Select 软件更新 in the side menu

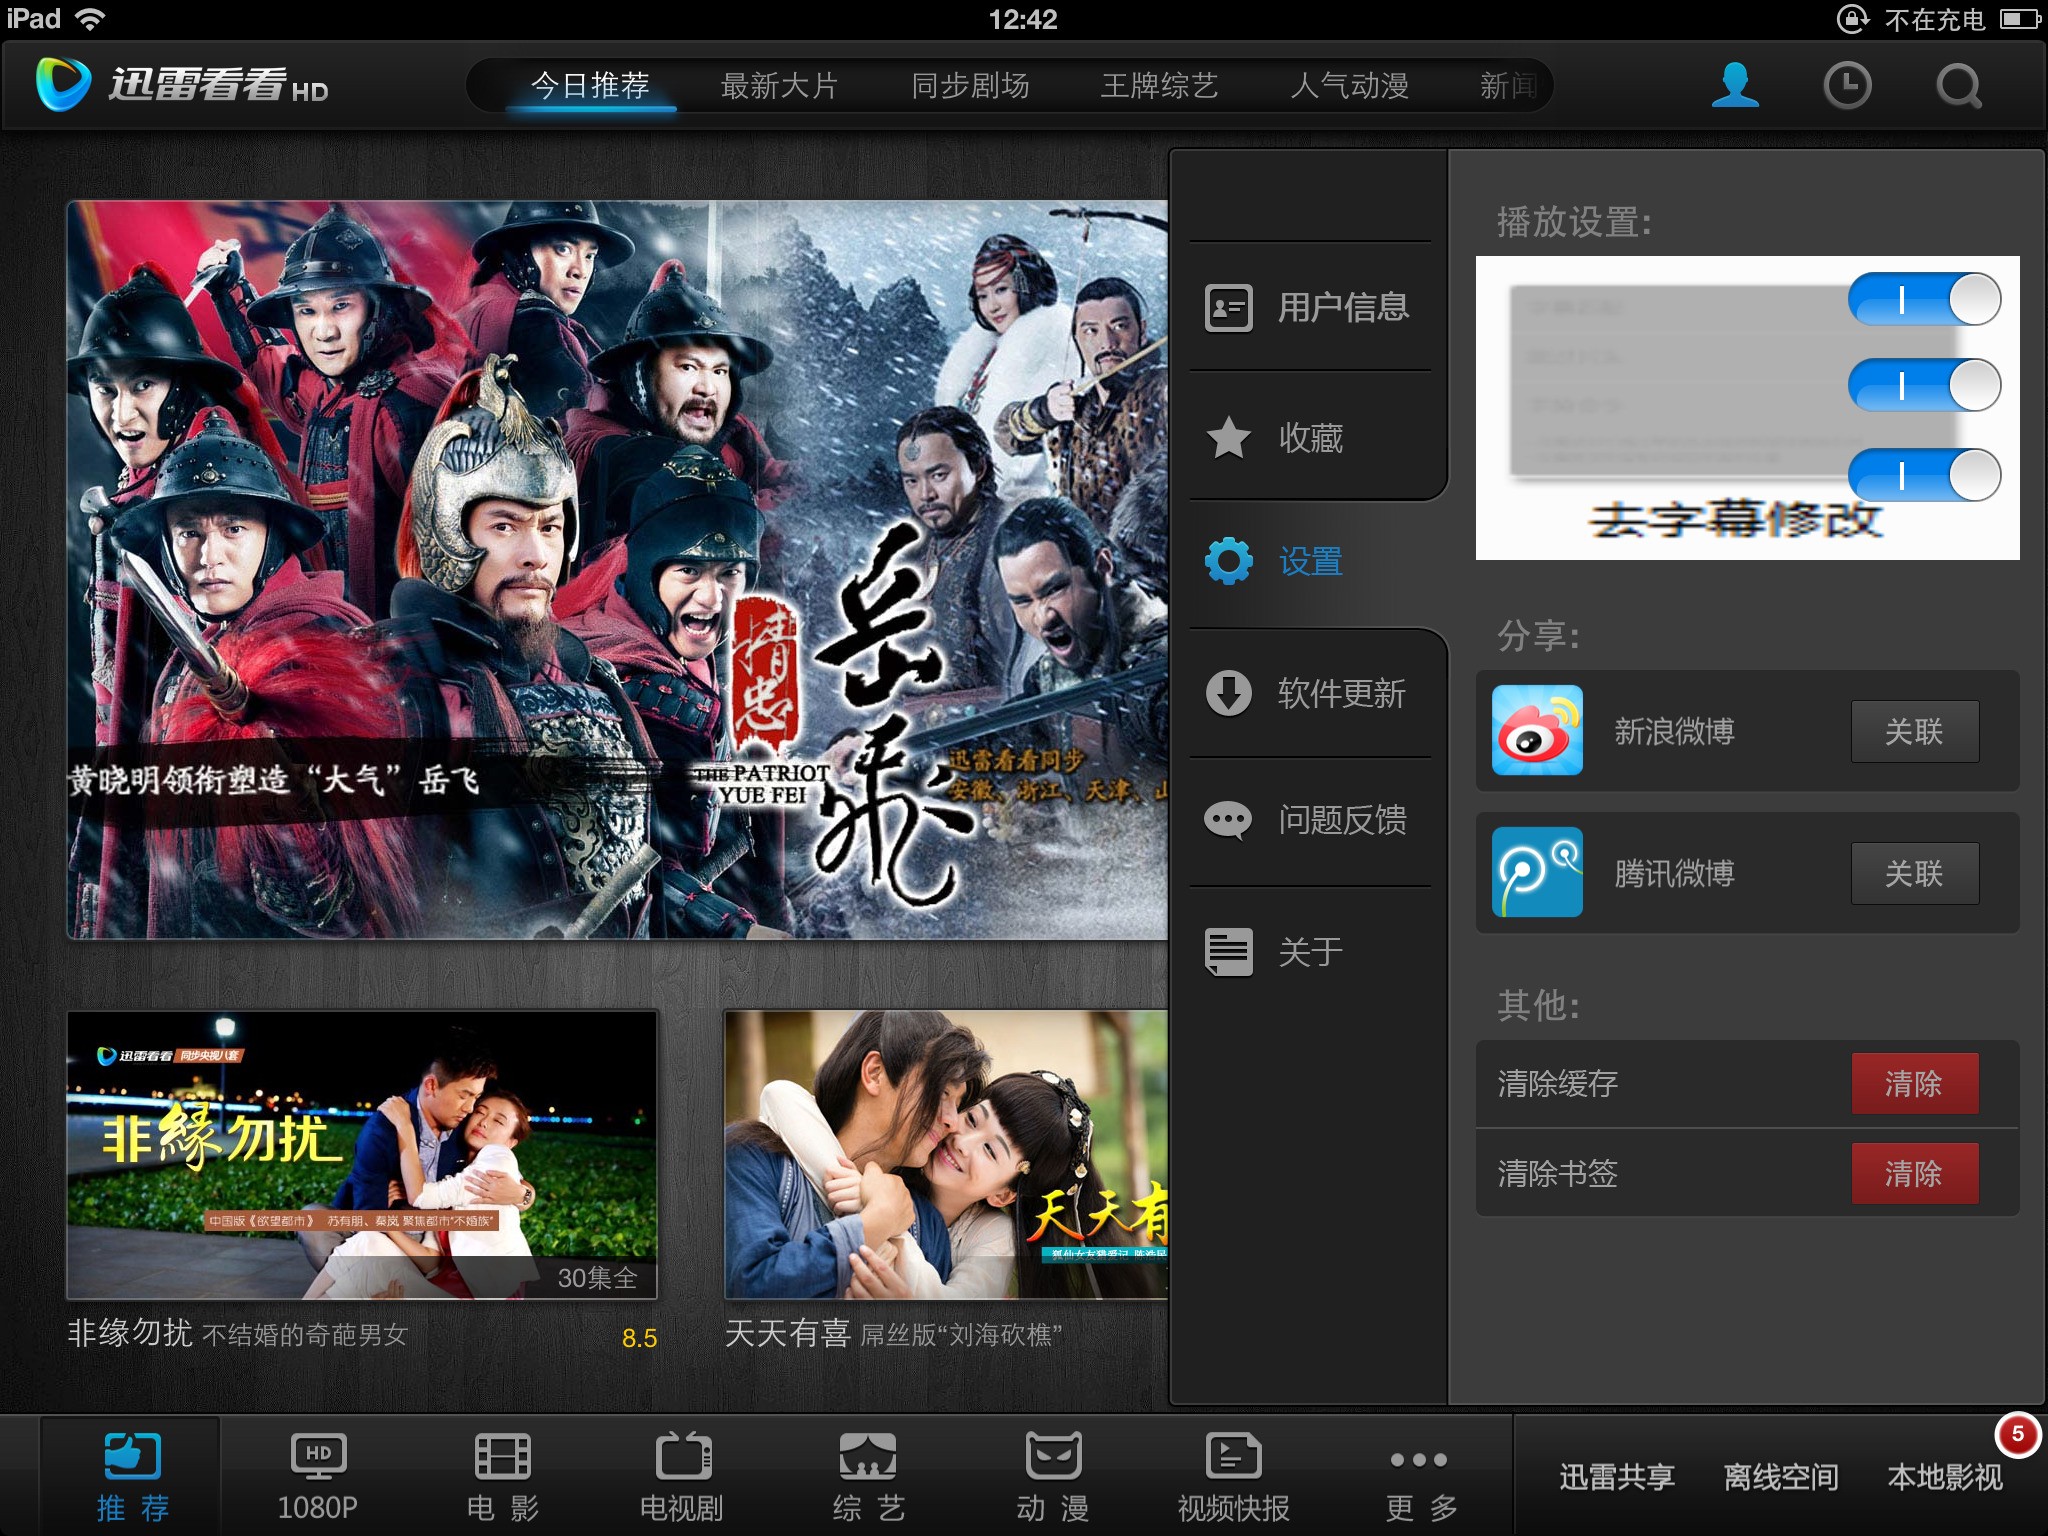[1310, 693]
